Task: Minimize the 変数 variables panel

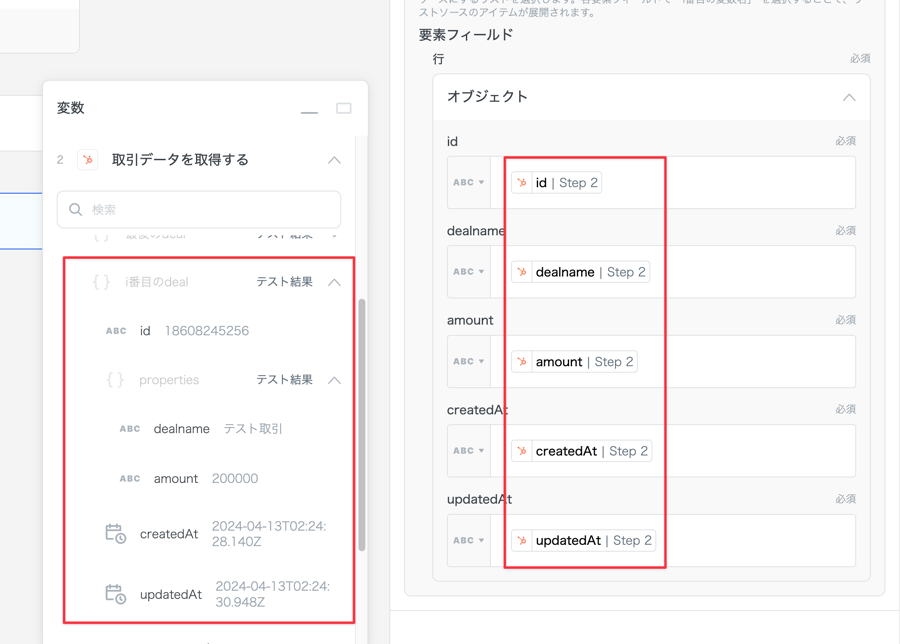Action: tap(309, 110)
